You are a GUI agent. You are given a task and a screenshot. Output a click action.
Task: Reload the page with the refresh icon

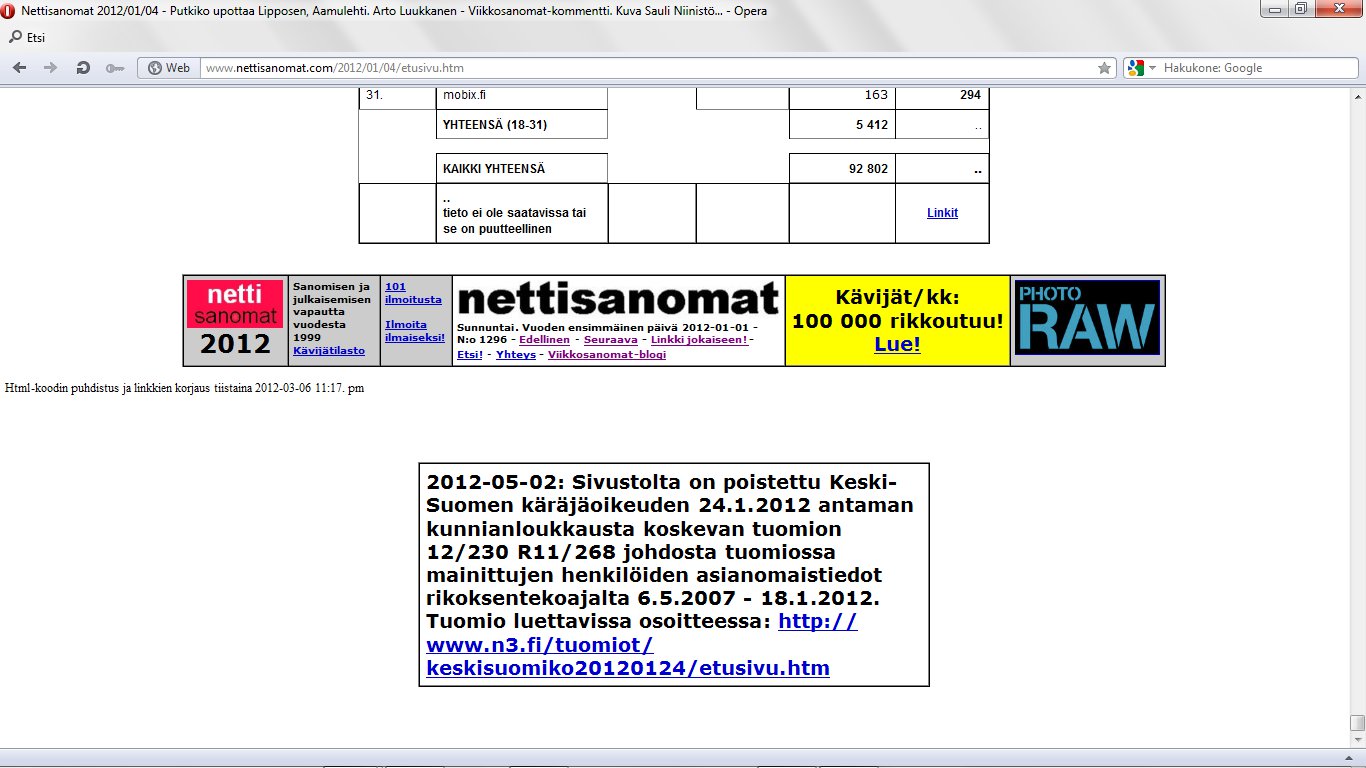83,68
